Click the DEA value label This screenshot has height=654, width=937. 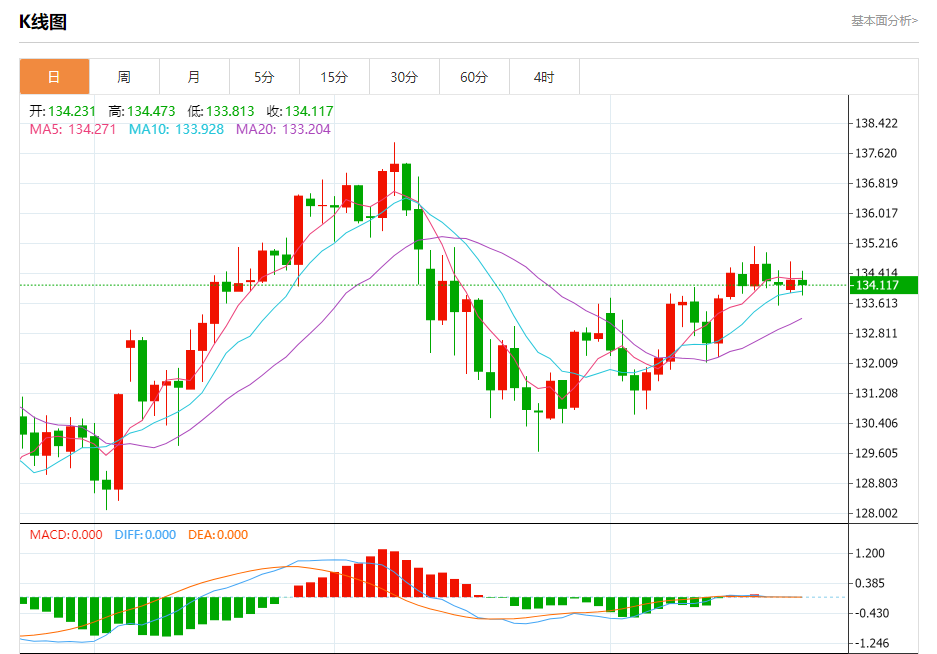tap(218, 535)
